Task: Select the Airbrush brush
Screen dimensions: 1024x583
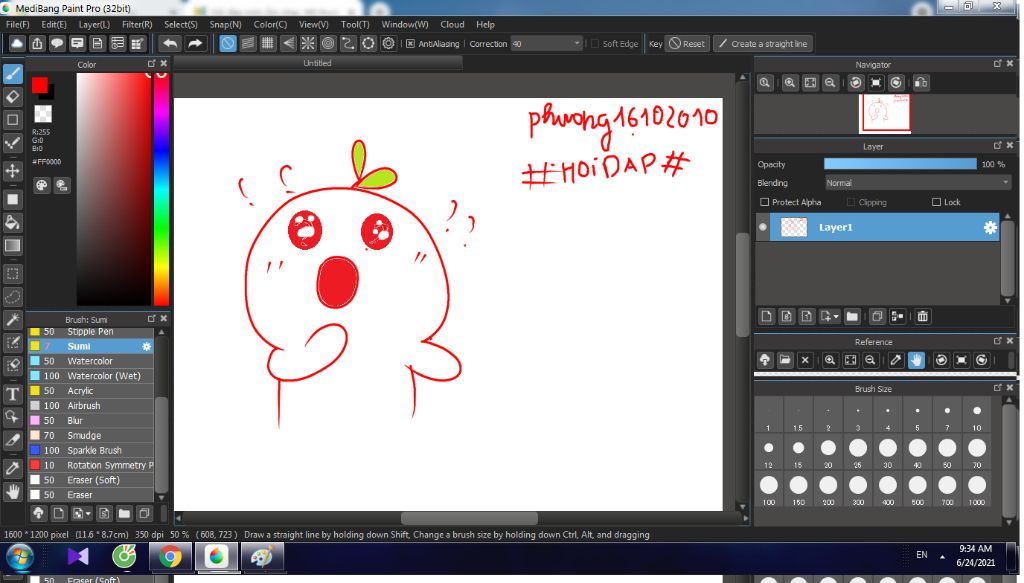Action: pyautogui.click(x=91, y=406)
